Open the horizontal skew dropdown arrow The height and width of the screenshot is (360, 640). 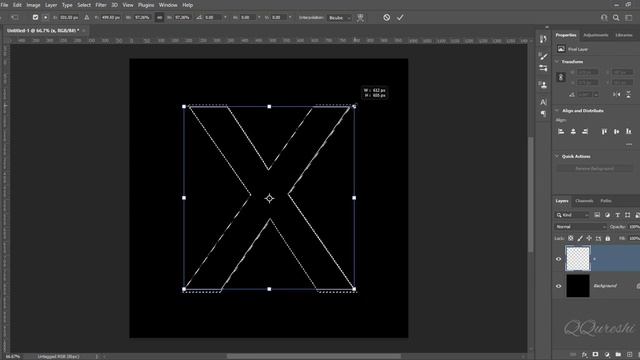(259, 18)
